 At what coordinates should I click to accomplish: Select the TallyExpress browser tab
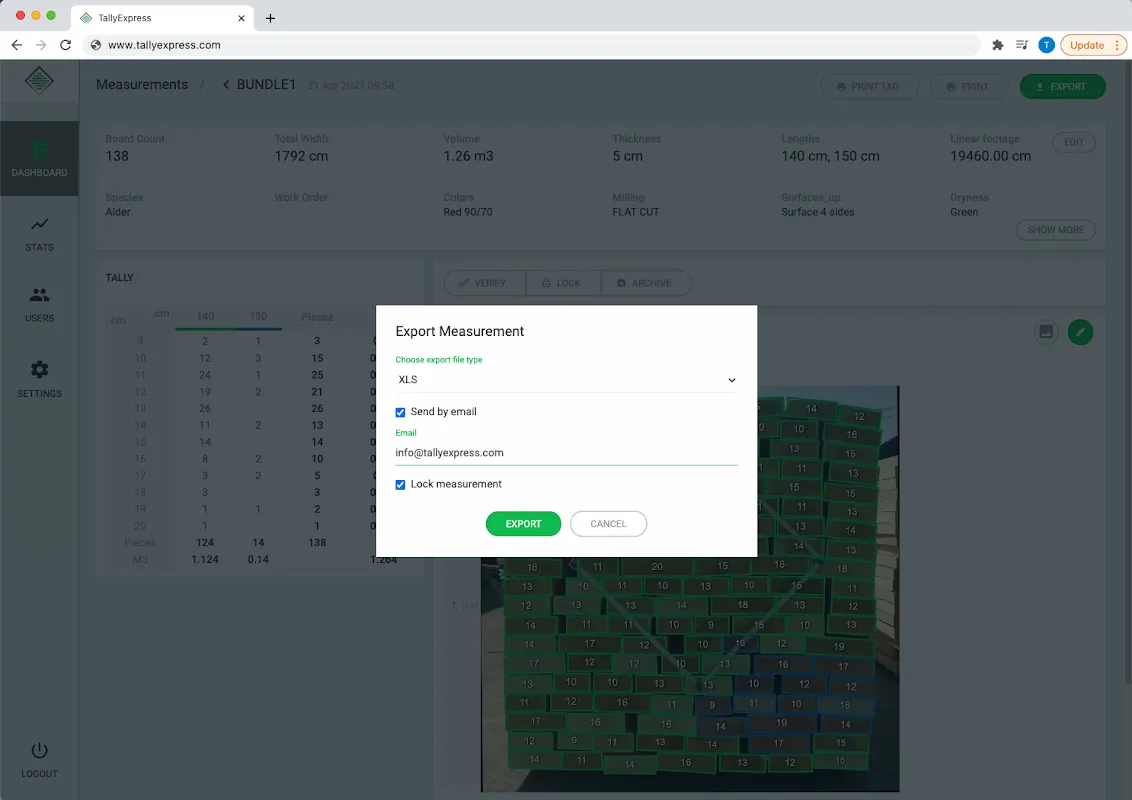(x=162, y=18)
